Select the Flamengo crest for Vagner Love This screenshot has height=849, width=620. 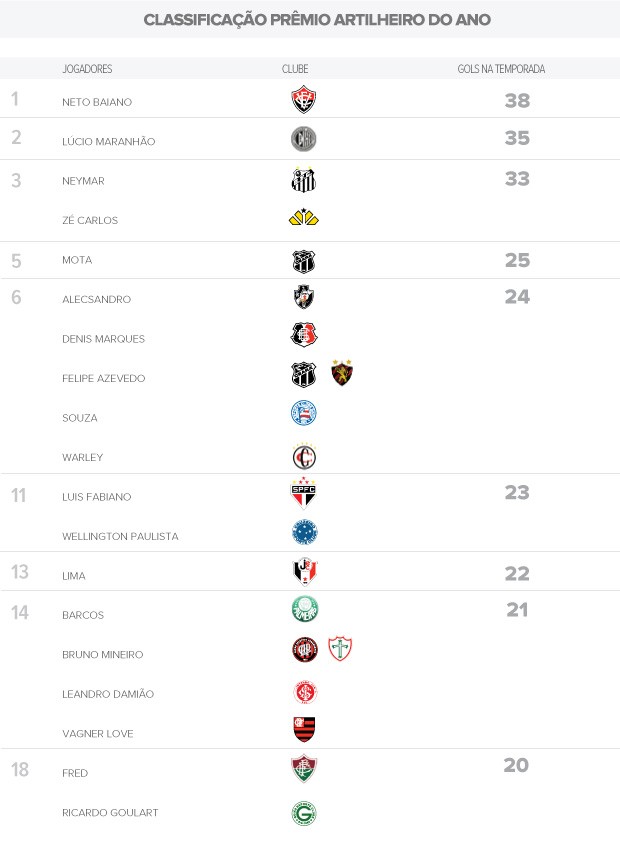(x=304, y=730)
